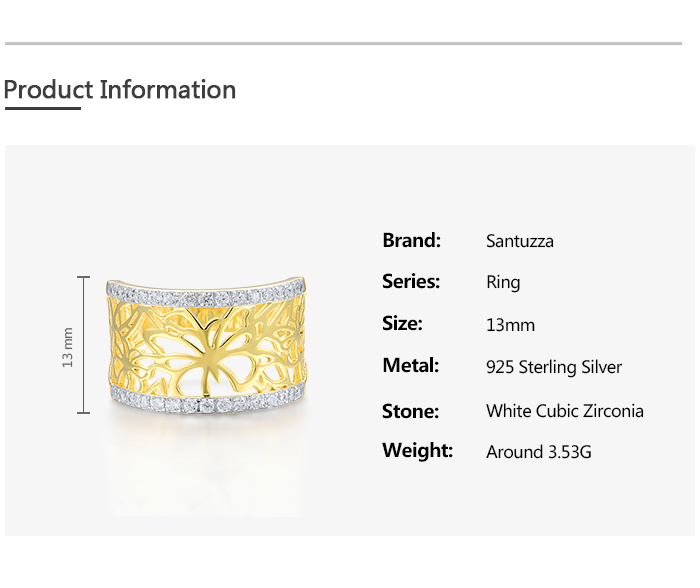The image size is (700, 588).
Task: Click the Around 3.53G weight value
Action: click(539, 452)
